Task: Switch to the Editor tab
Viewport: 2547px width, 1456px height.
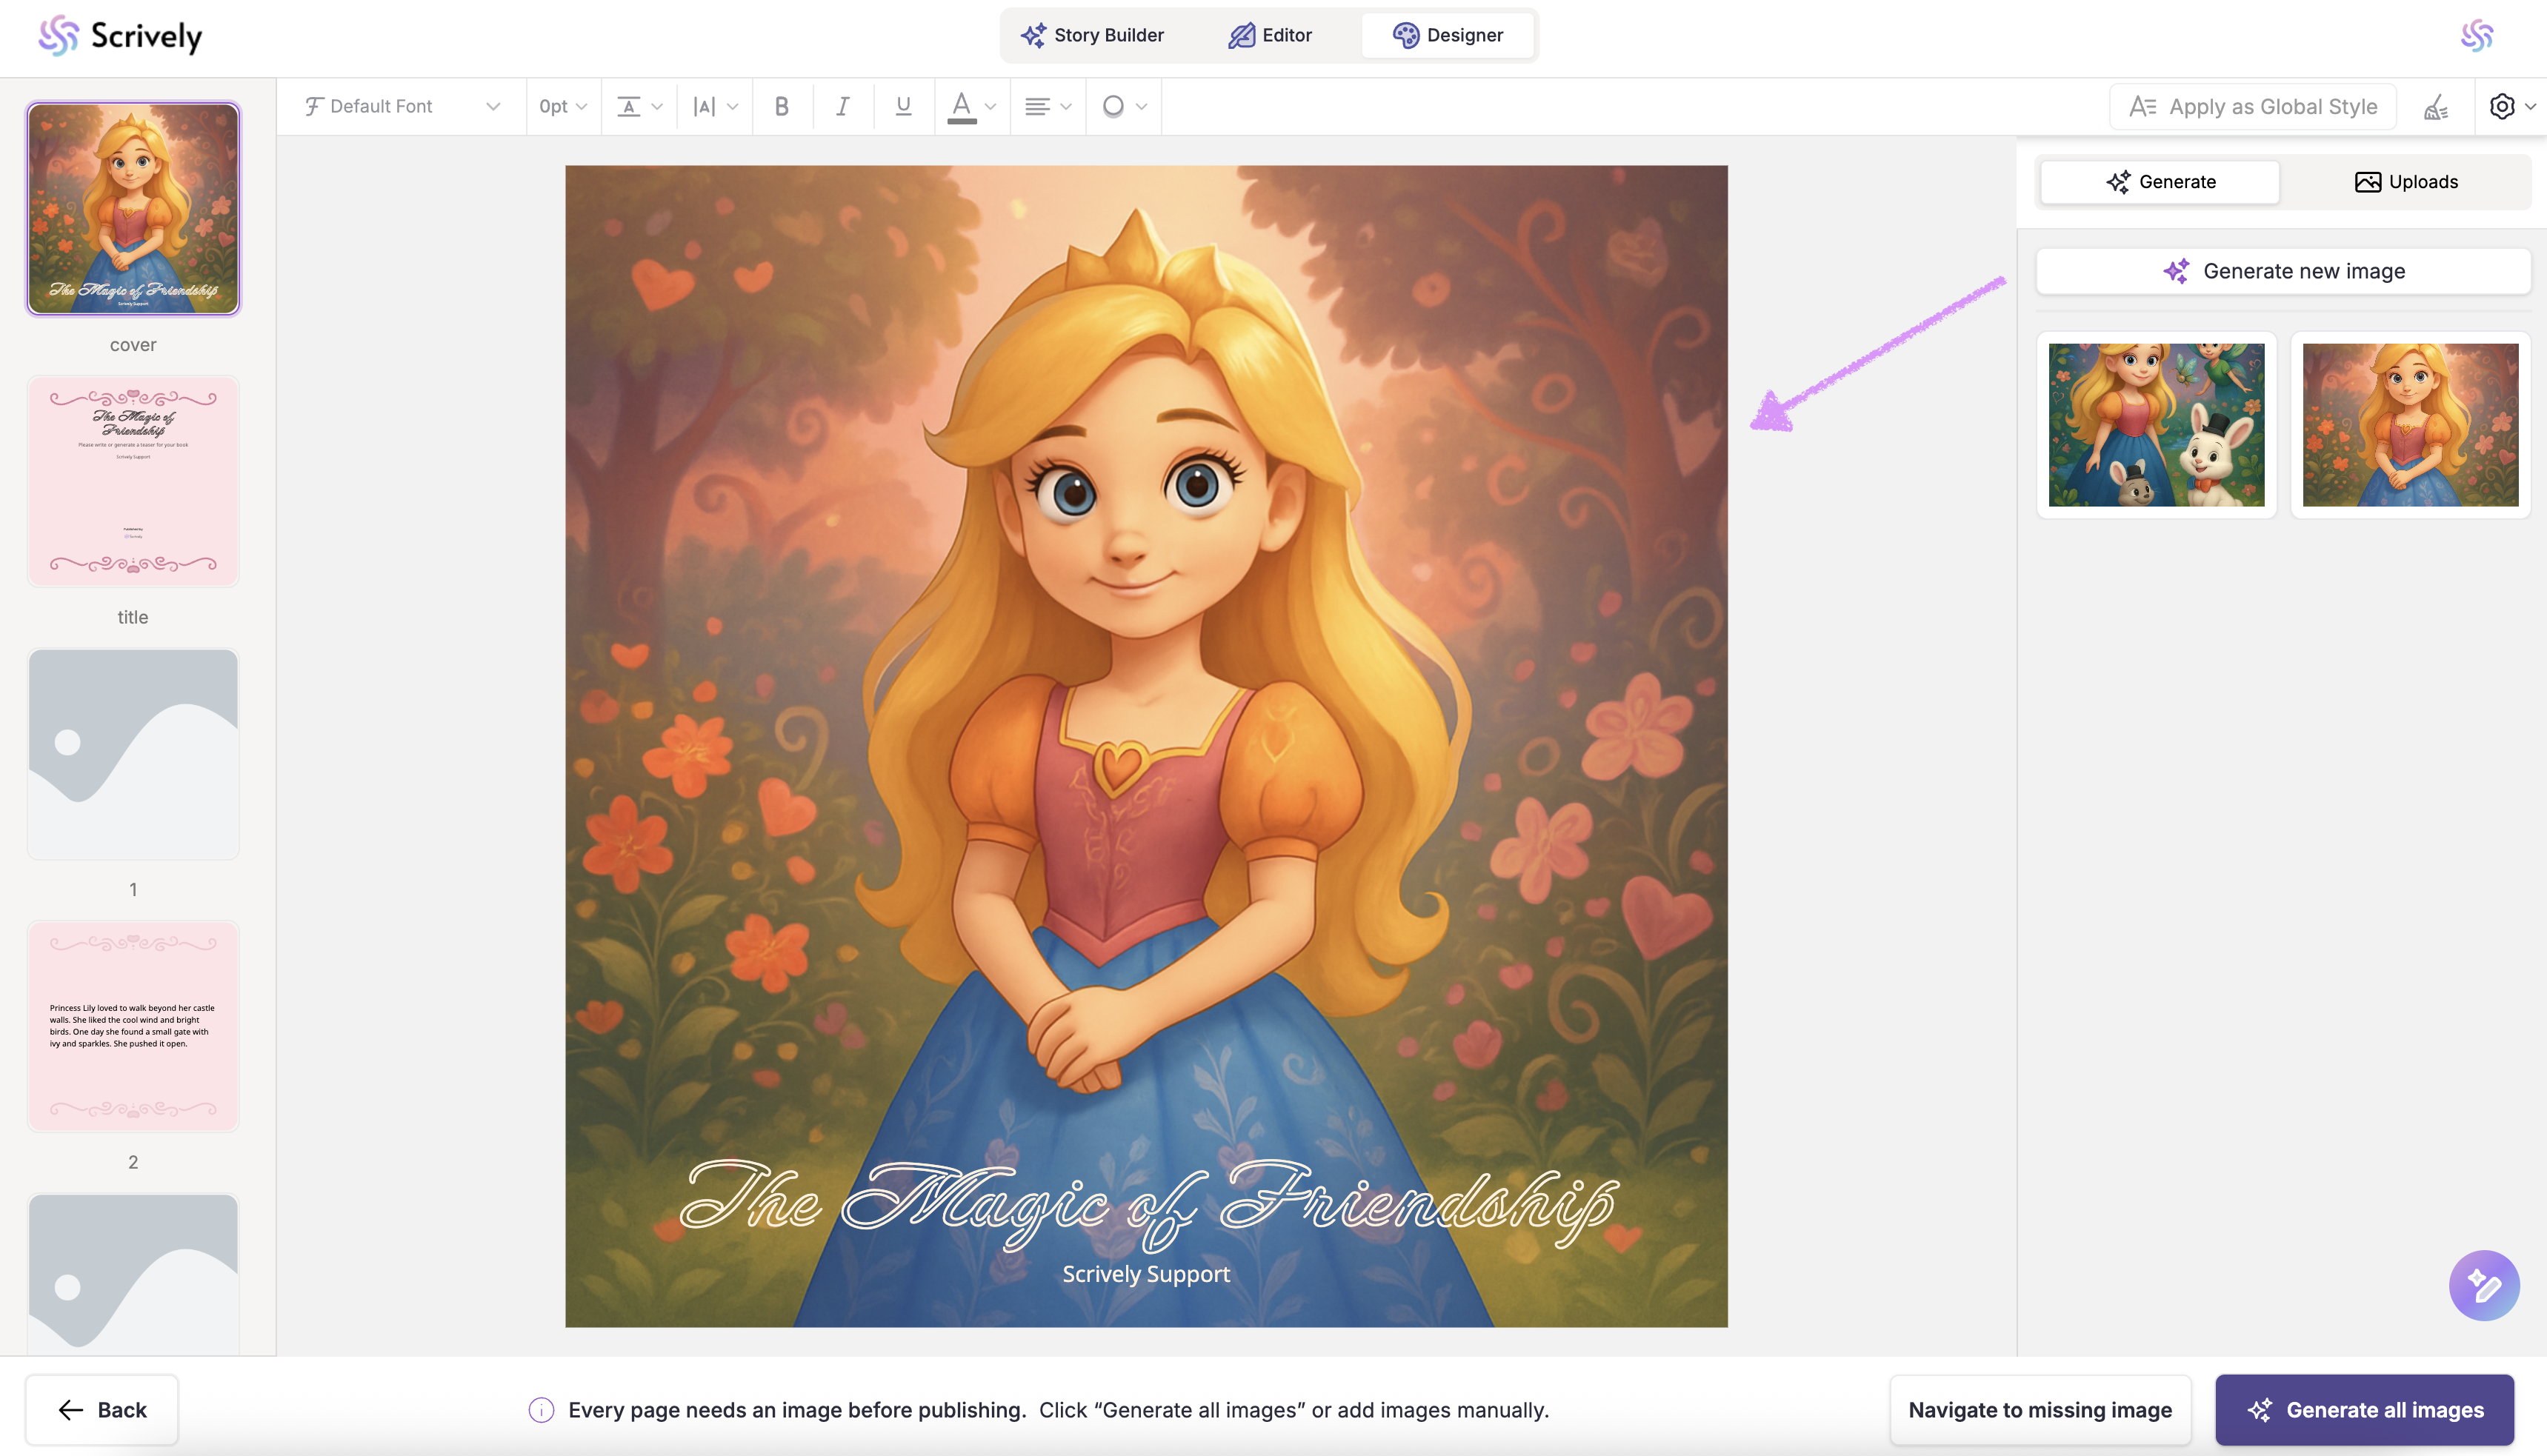Action: pos(1270,35)
